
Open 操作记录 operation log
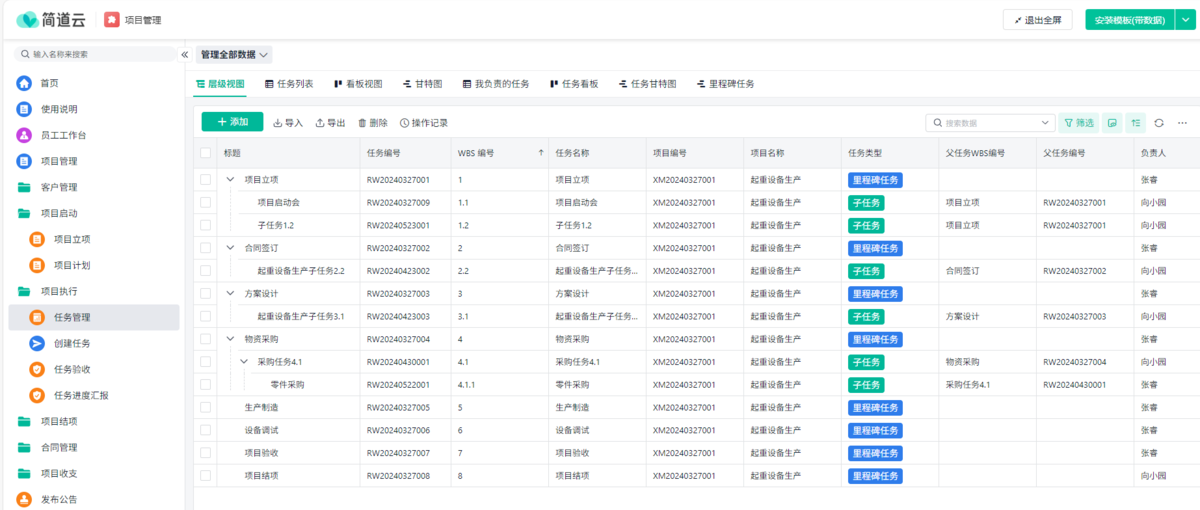424,123
